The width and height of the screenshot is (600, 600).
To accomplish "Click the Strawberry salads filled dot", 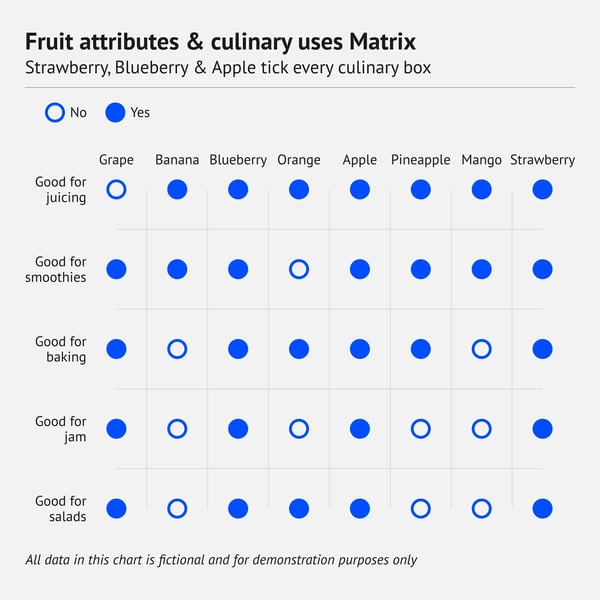I will point(542,509).
